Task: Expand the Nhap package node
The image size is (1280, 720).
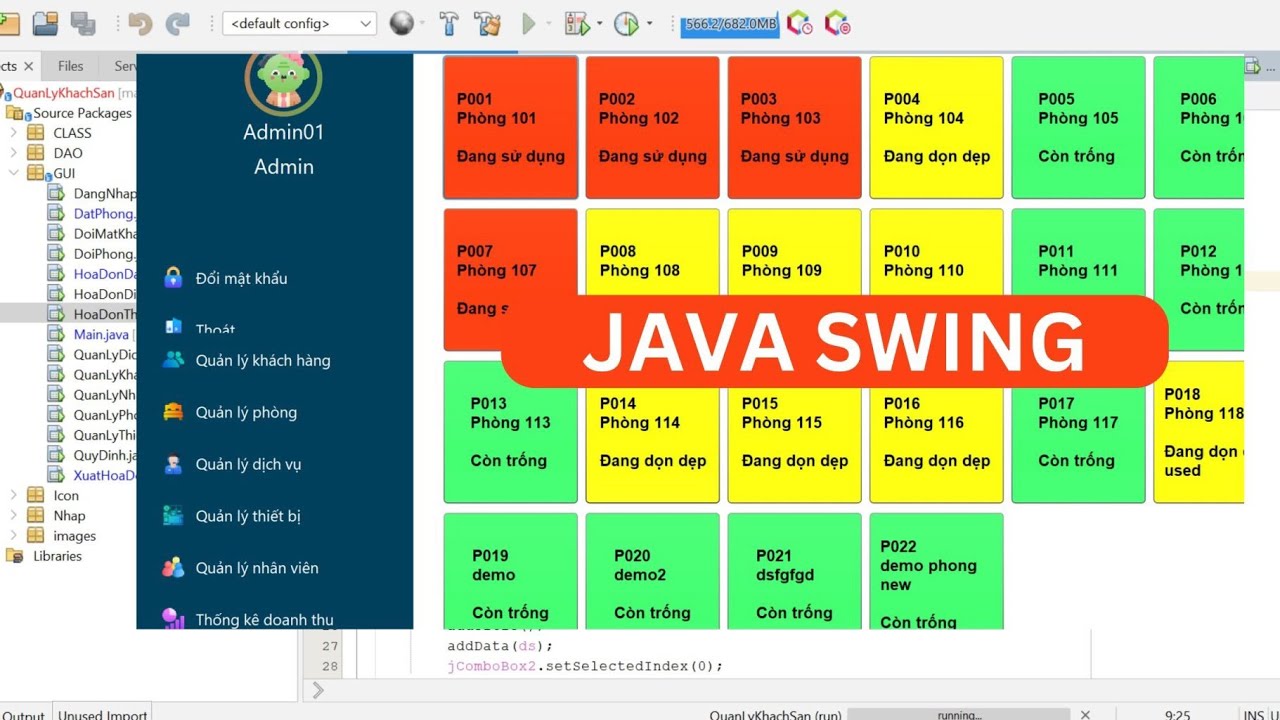Action: tap(13, 515)
